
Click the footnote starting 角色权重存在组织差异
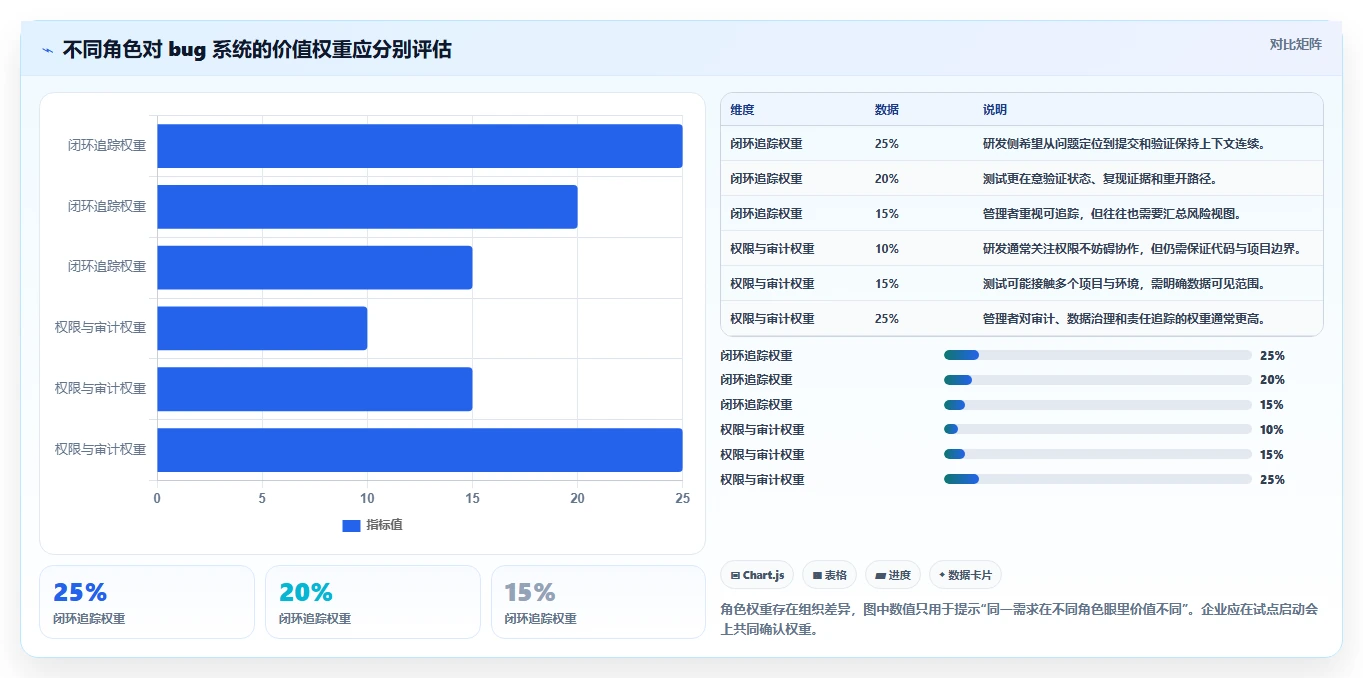(1019, 620)
